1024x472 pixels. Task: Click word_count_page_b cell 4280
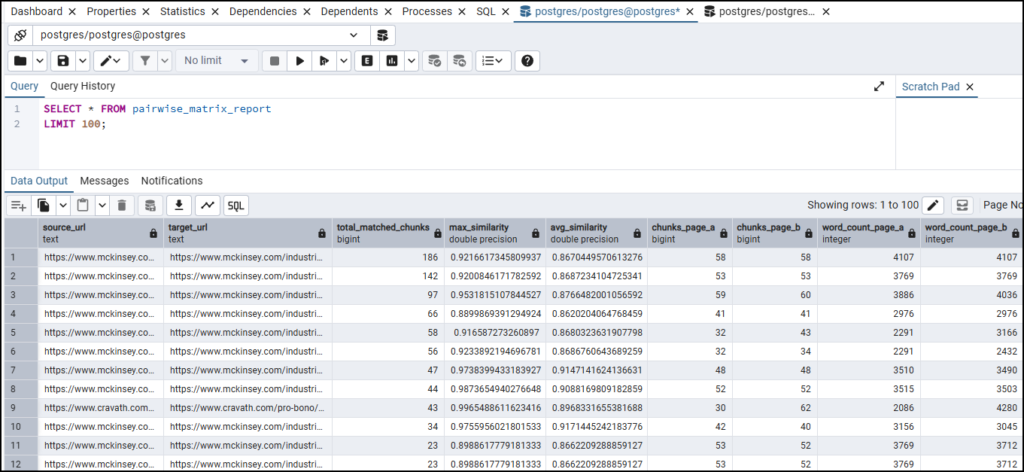coord(972,408)
